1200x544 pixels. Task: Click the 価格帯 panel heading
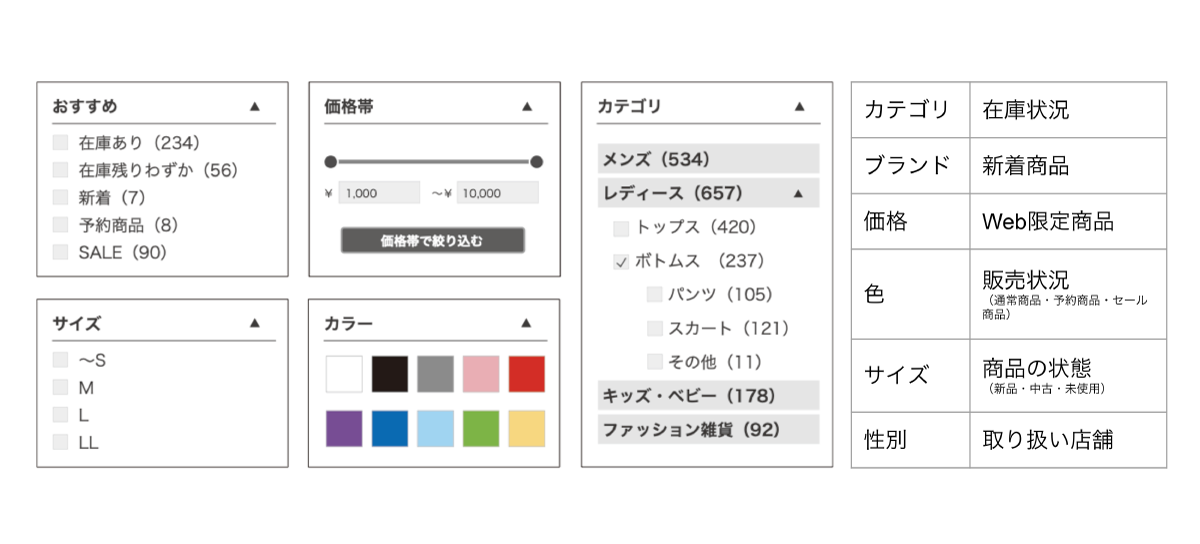(x=349, y=106)
